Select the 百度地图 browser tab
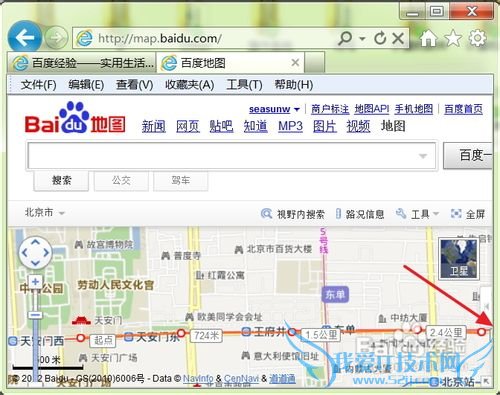Image resolution: width=500 pixels, height=395 pixels. coord(230,63)
